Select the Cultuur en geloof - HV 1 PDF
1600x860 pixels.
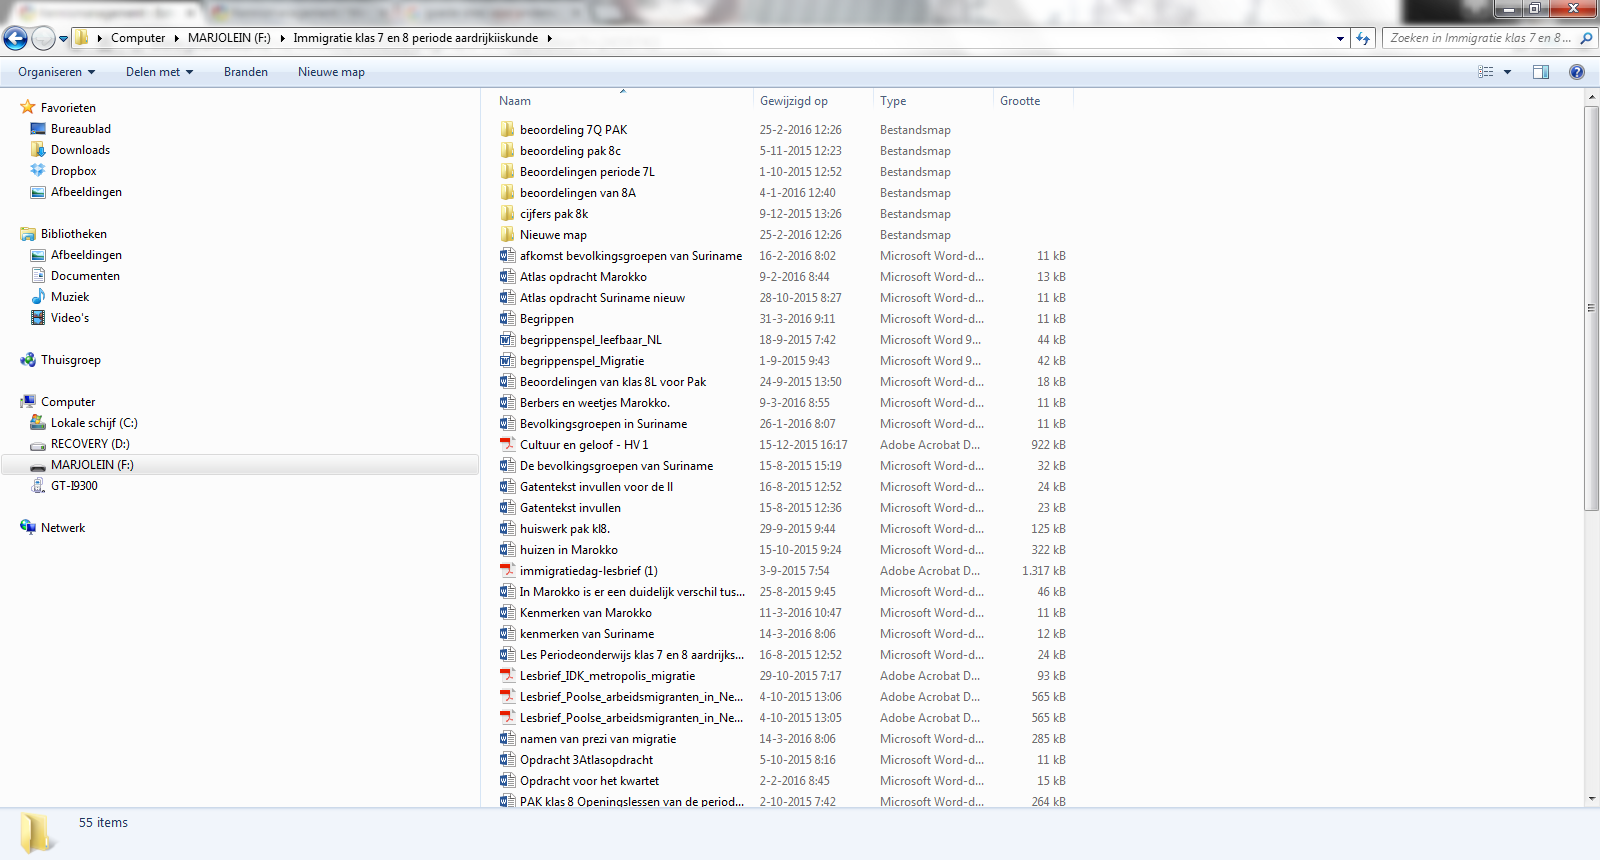[583, 445]
